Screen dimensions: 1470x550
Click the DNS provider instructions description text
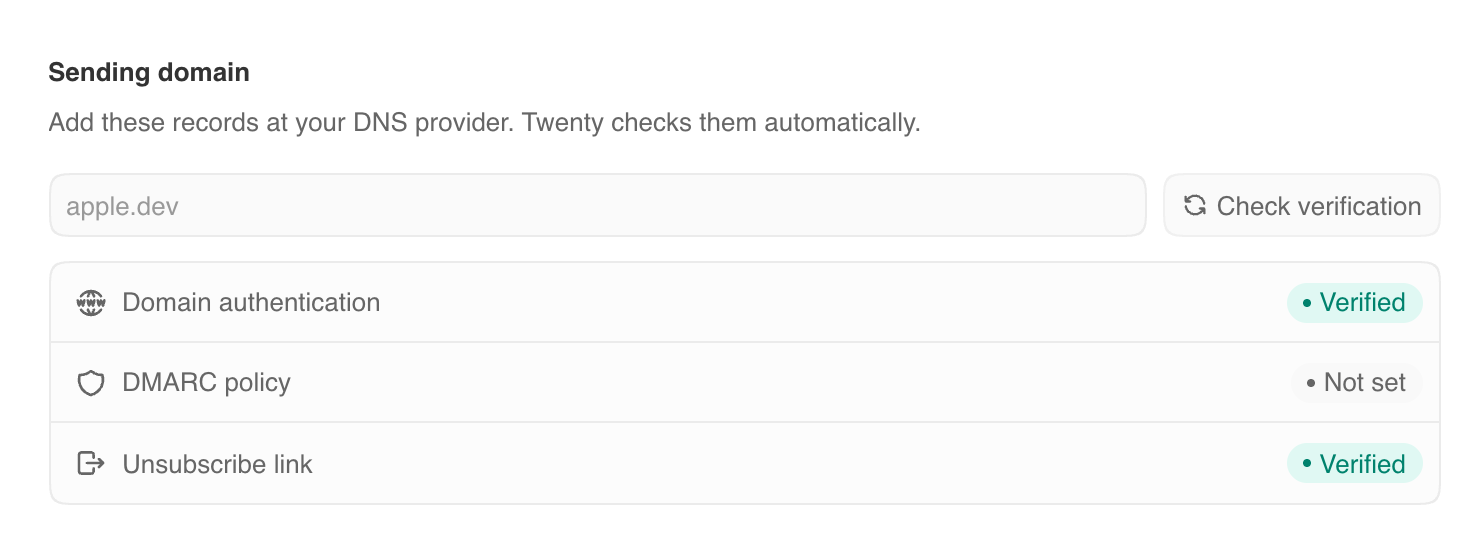pos(484,124)
